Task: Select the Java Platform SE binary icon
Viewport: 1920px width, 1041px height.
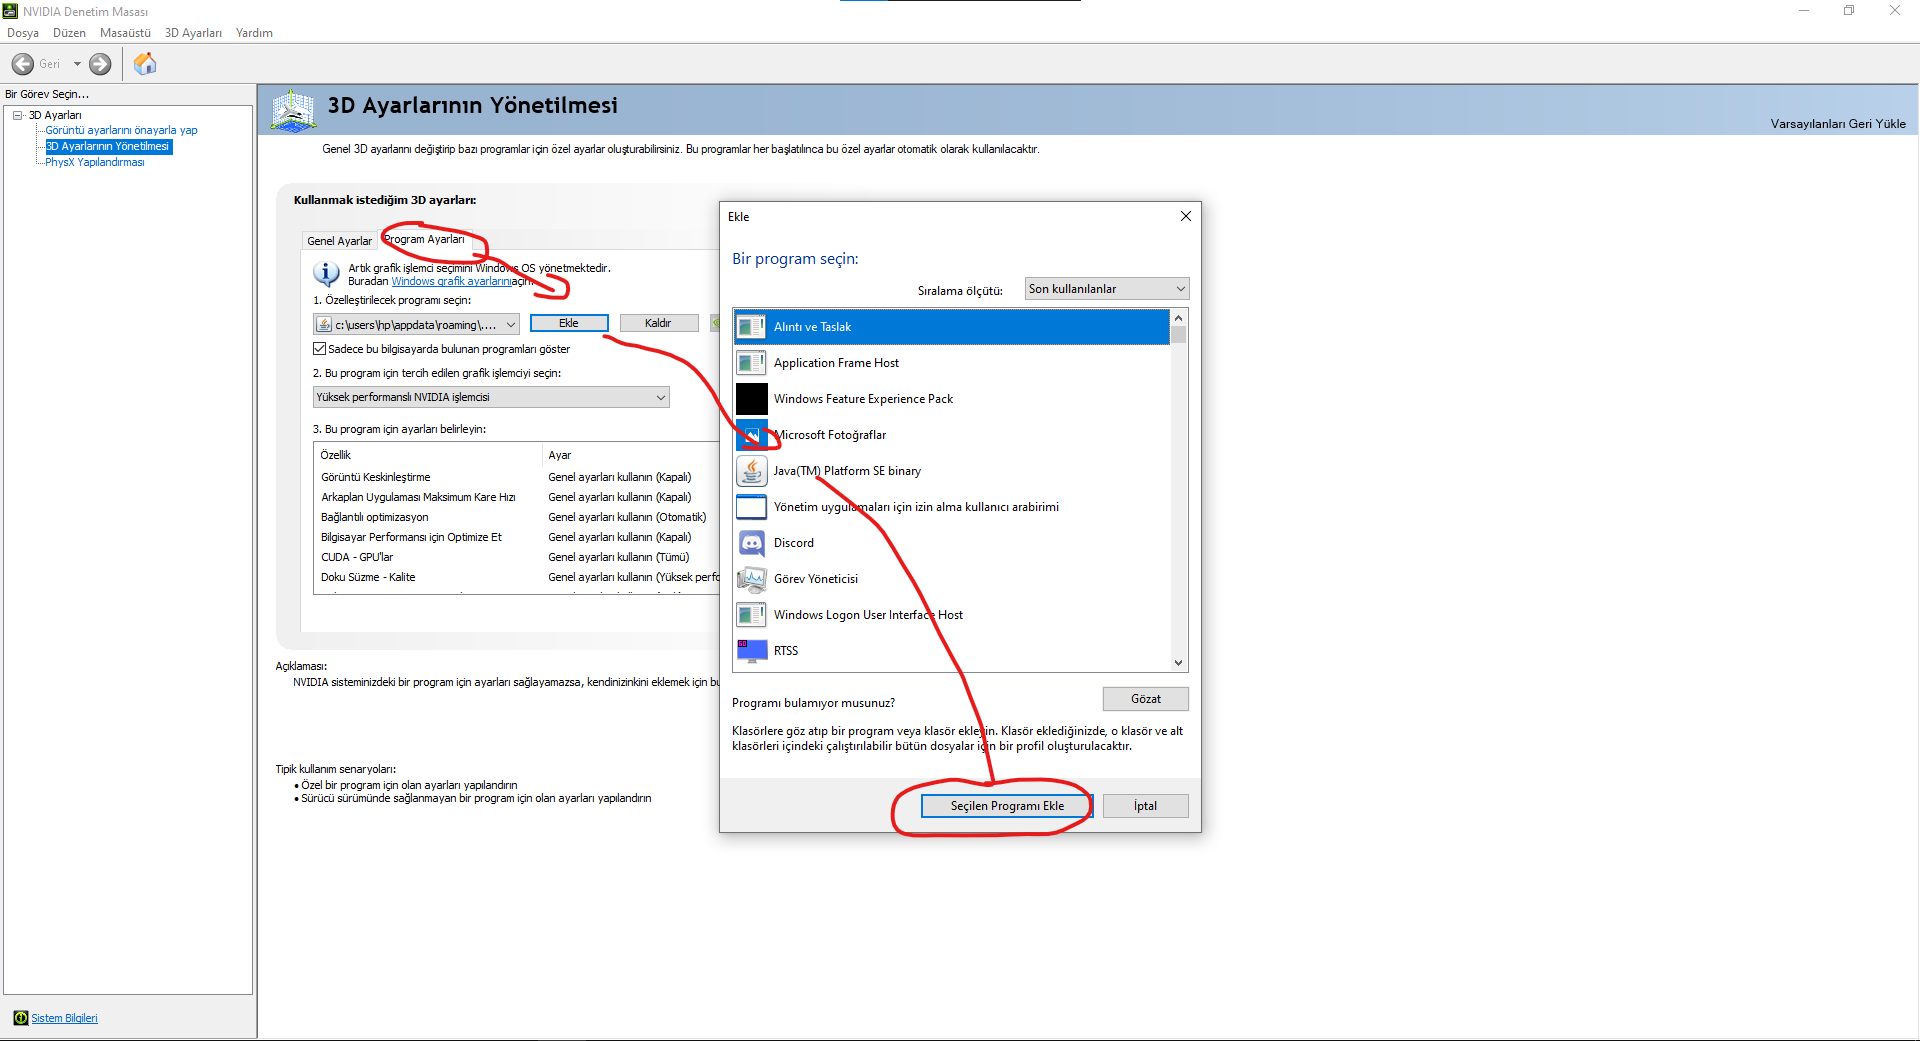Action: pos(751,471)
